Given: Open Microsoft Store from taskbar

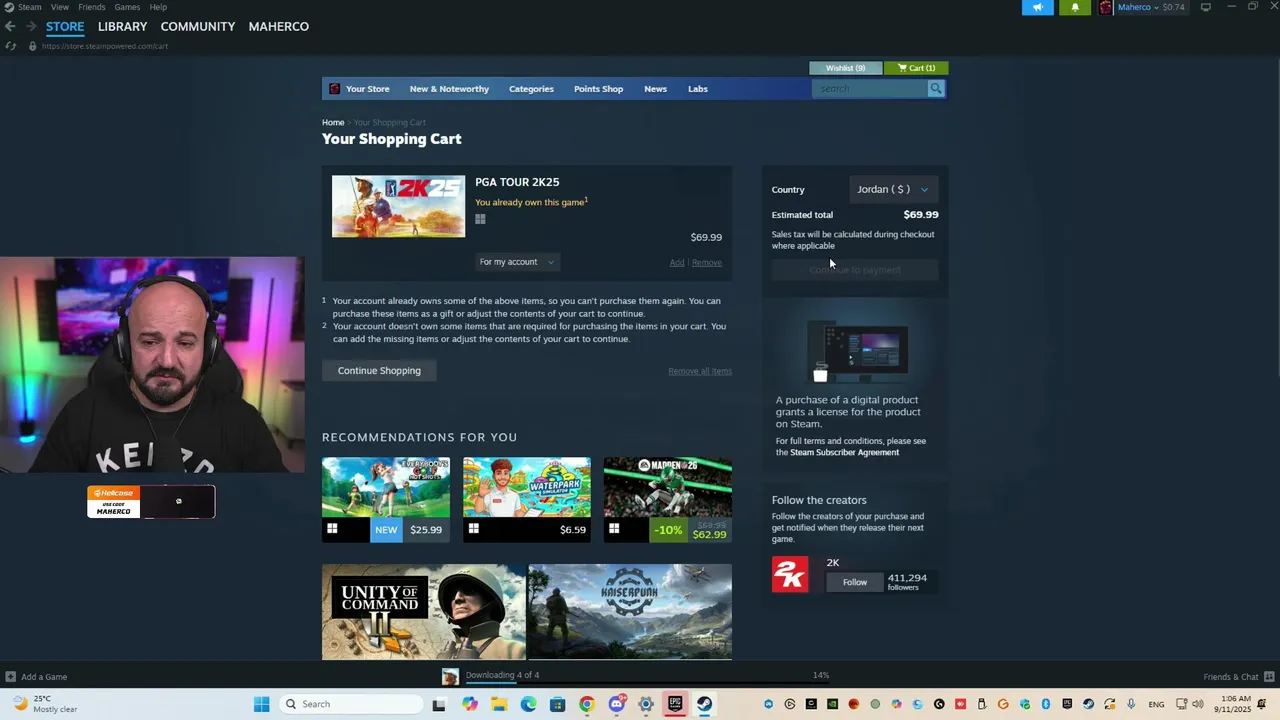Looking at the screenshot, I should click(557, 704).
